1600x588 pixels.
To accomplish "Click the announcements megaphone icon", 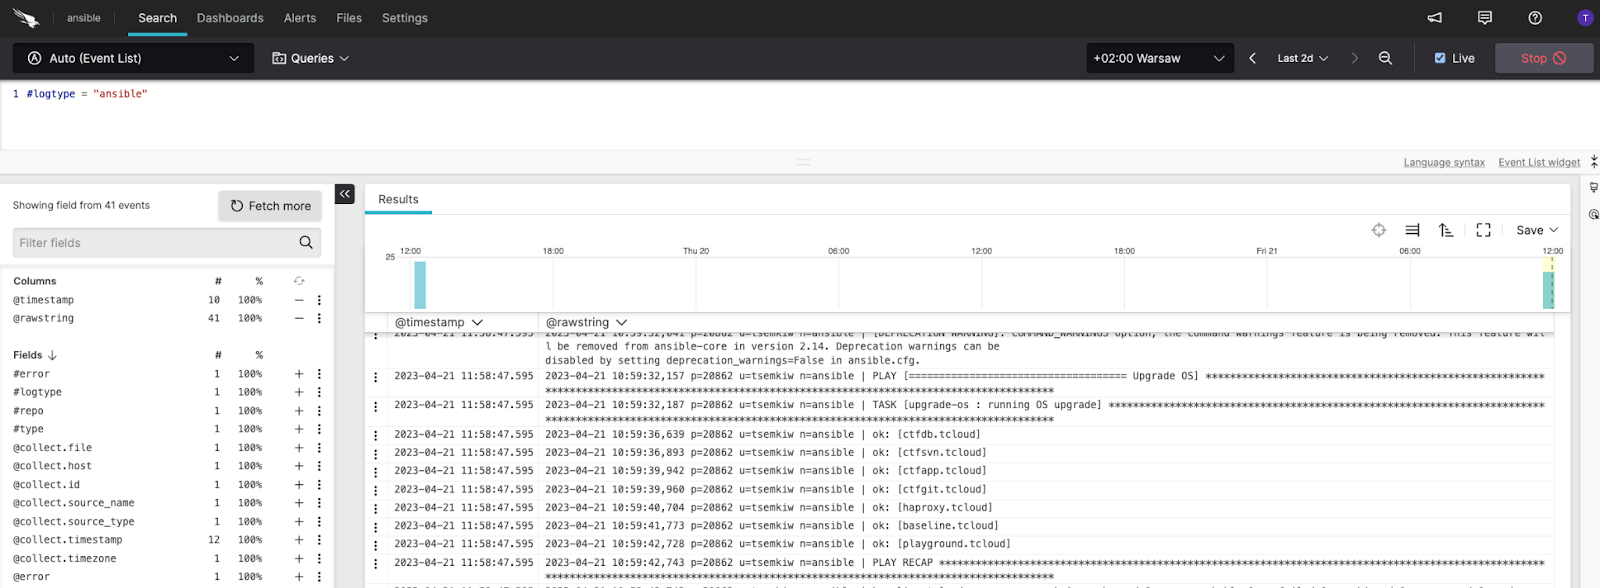I will [1434, 18].
